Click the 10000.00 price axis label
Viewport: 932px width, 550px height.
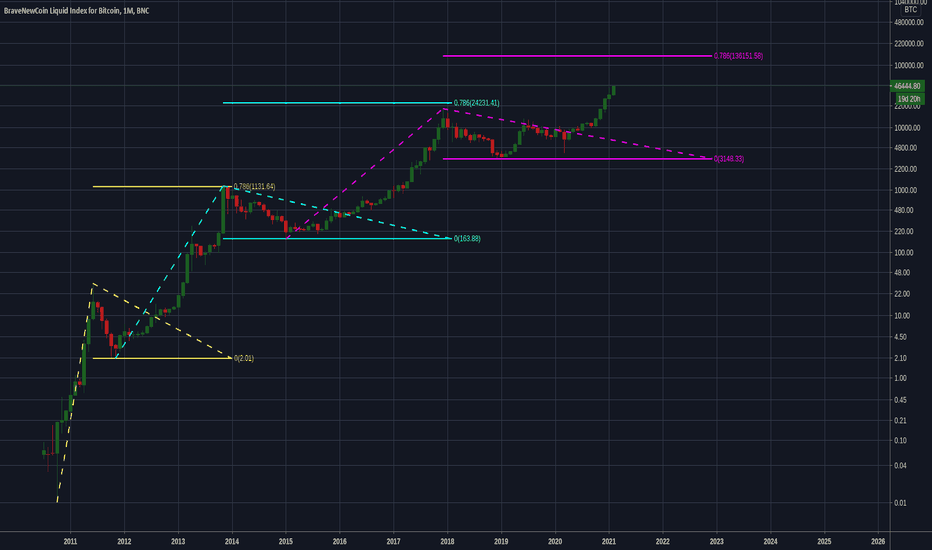tap(907, 128)
